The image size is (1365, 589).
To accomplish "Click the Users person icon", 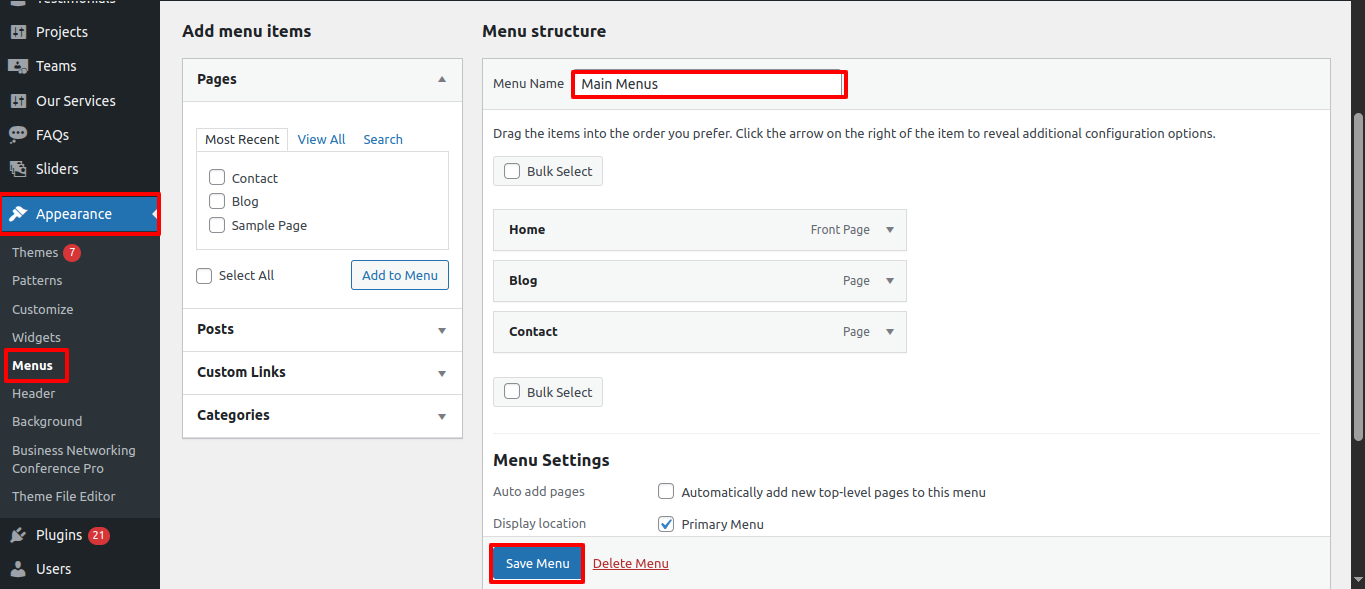I will pyautogui.click(x=18, y=569).
